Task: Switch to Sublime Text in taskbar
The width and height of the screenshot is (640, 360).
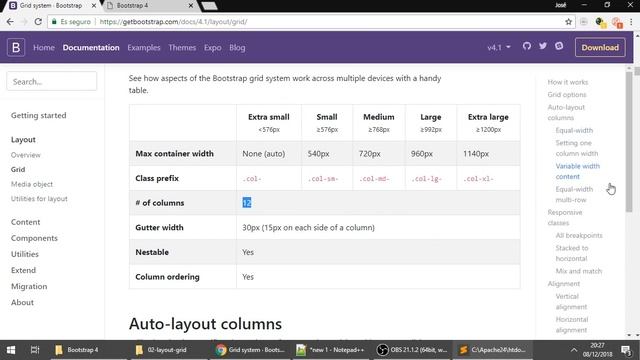Action: point(493,350)
